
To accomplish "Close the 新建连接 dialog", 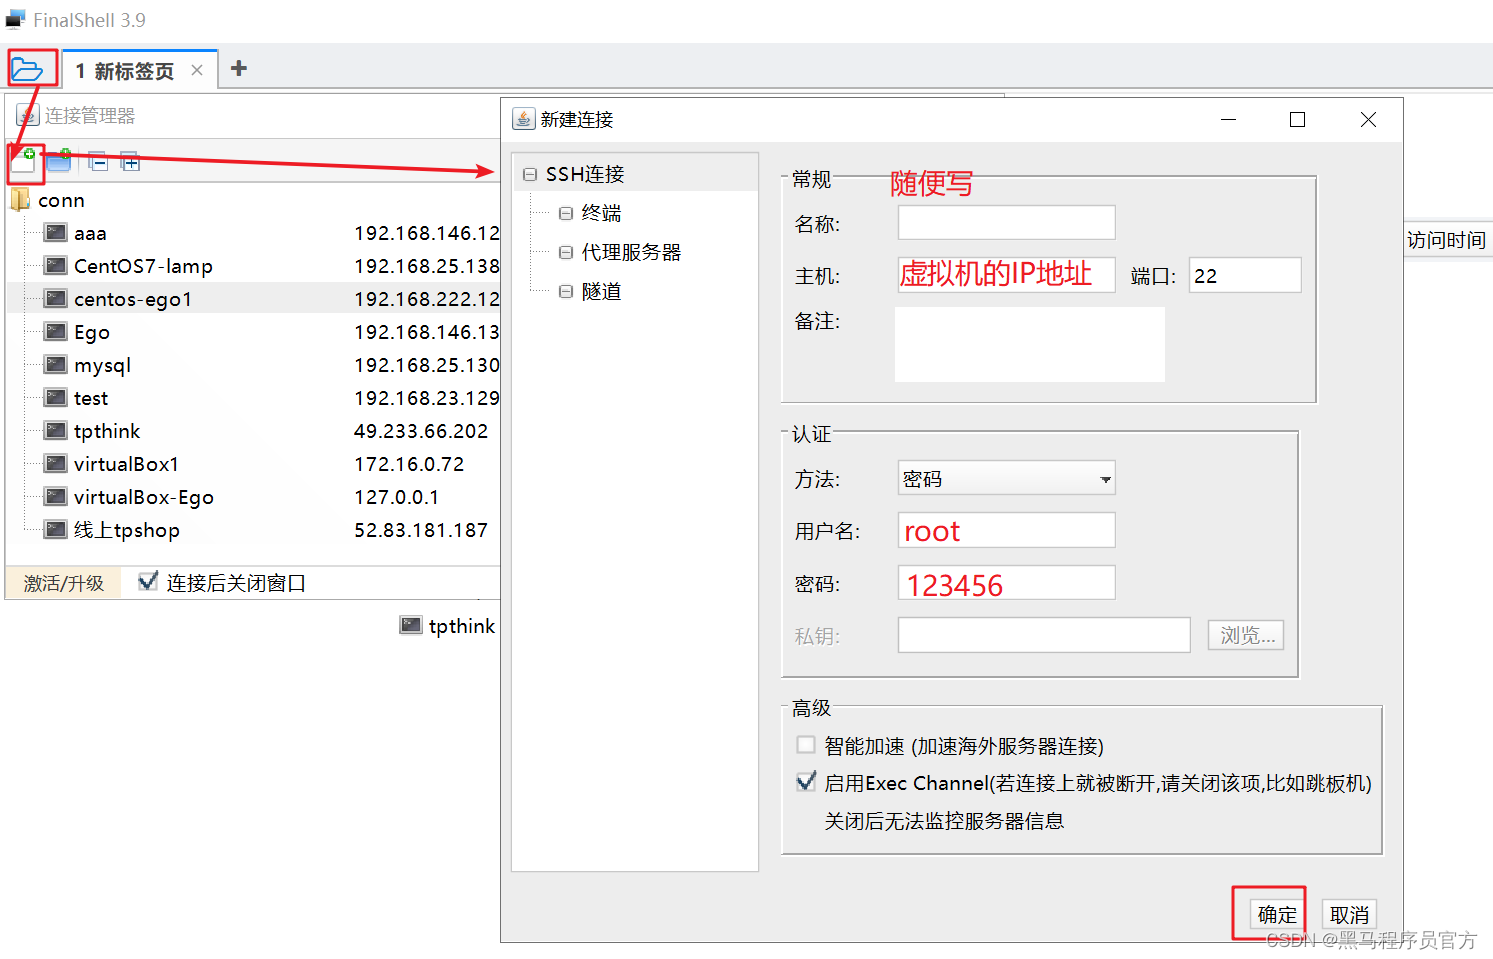I will point(1368,119).
